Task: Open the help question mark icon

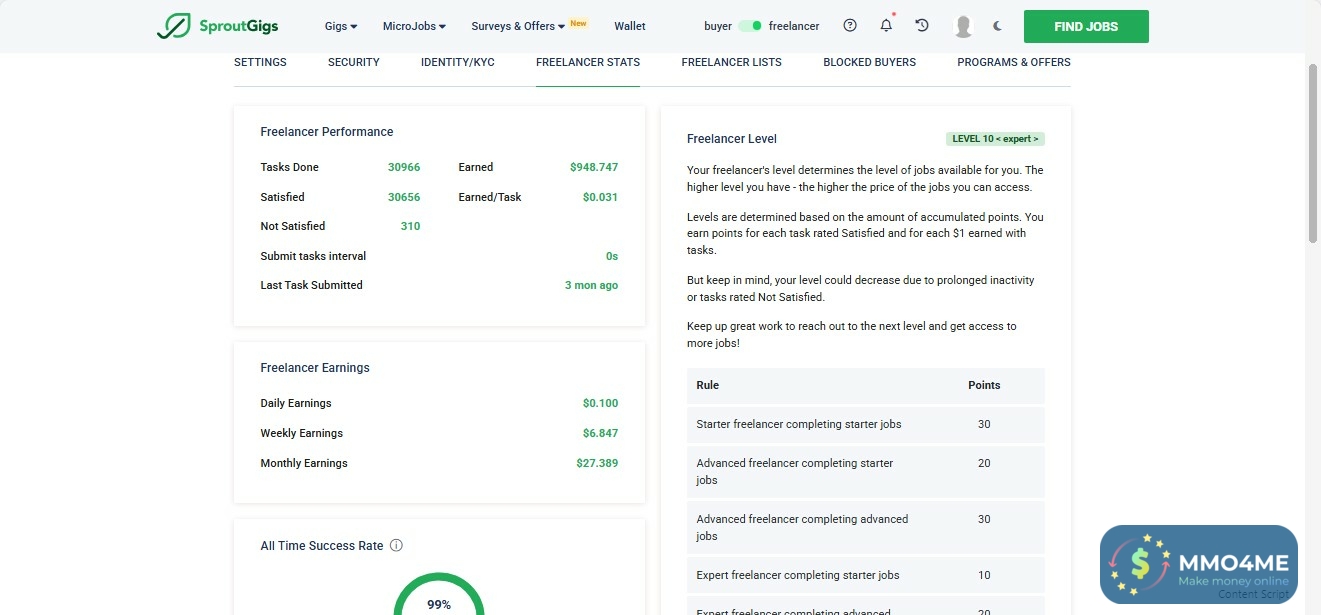Action: pos(850,26)
